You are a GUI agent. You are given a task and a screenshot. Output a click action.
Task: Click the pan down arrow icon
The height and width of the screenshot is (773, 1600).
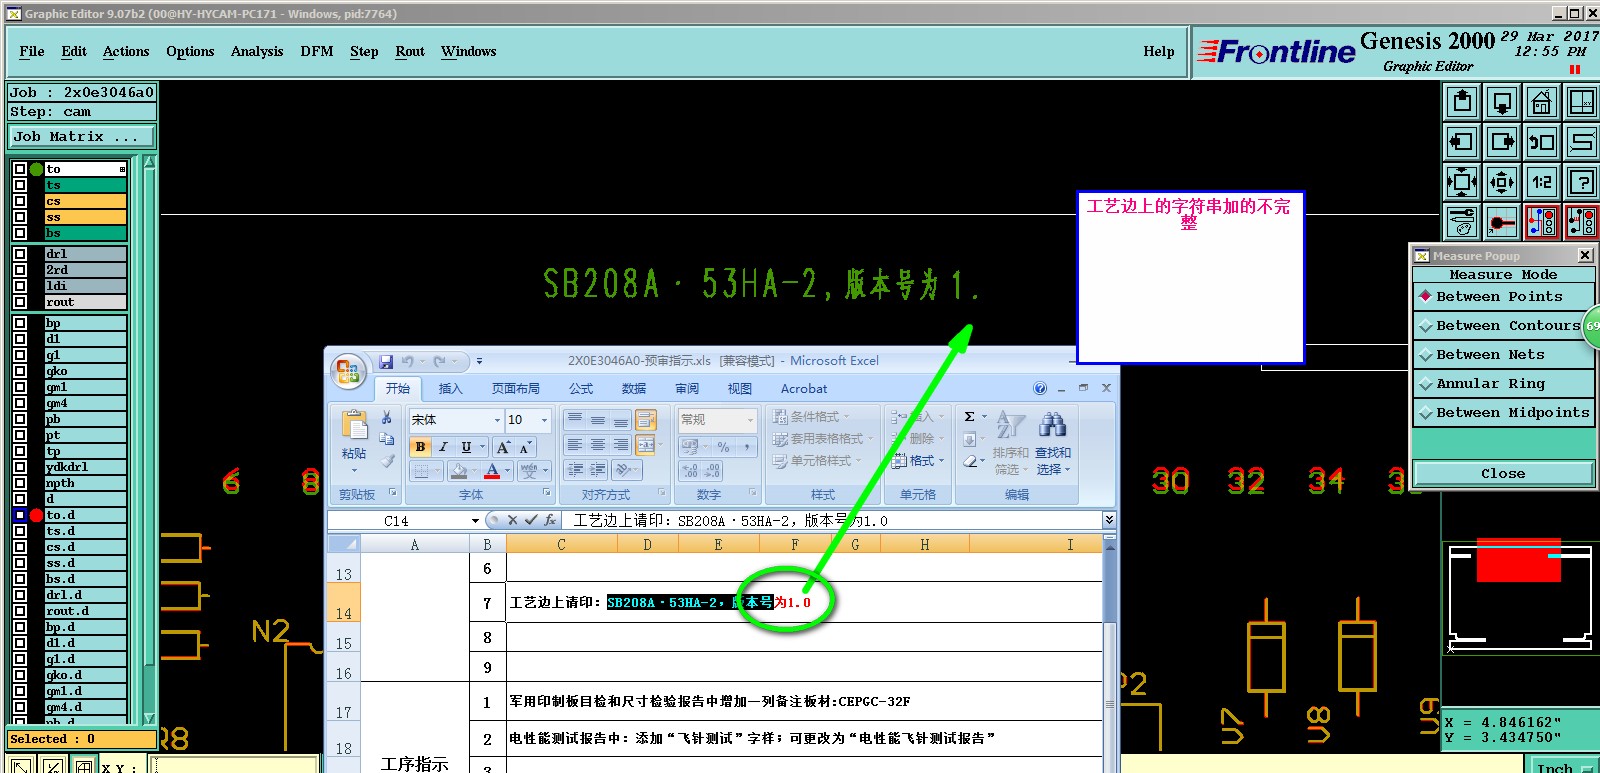pos(1502,102)
